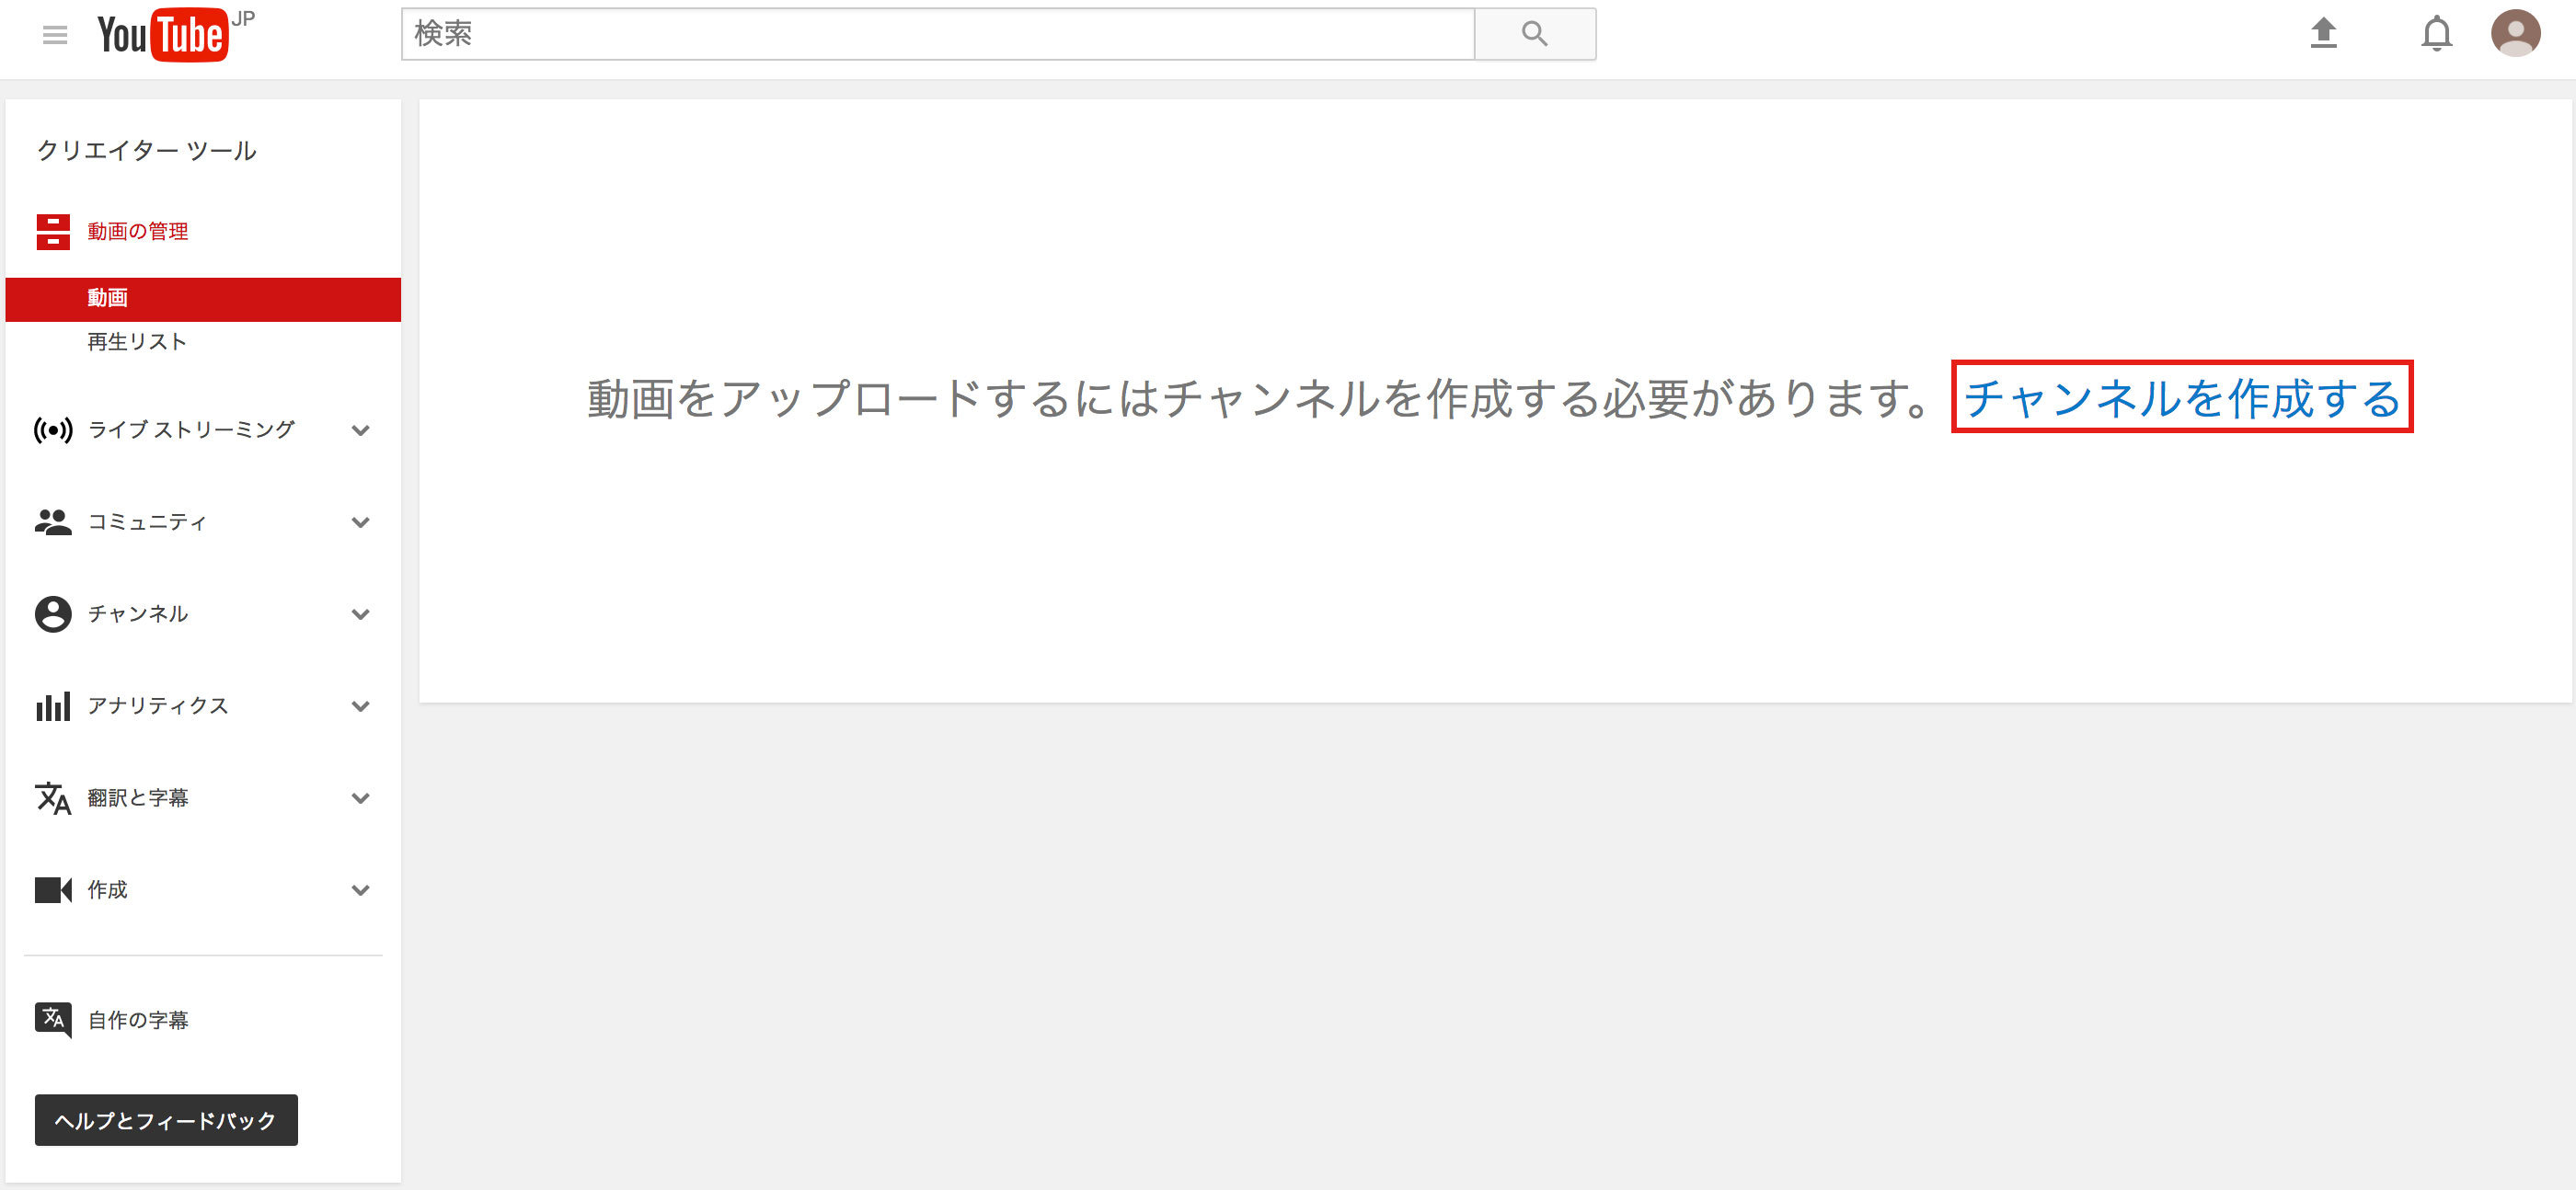Open the hamburger guide menu

point(55,35)
